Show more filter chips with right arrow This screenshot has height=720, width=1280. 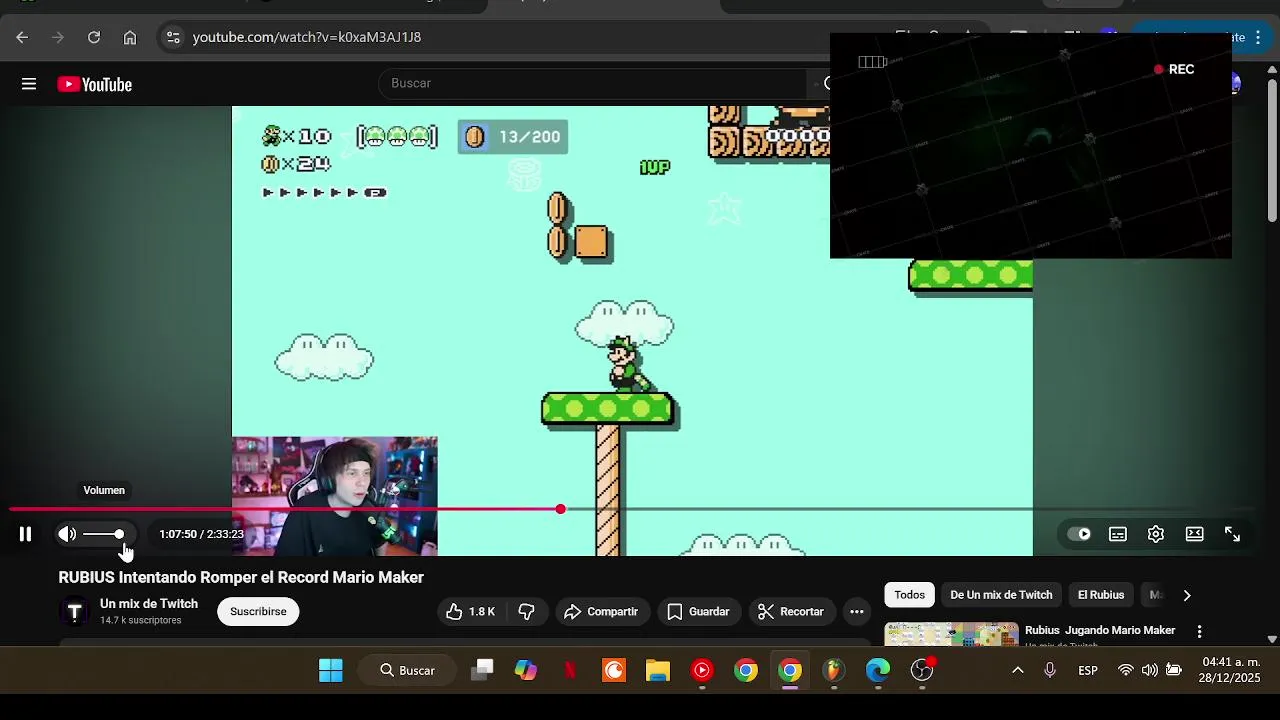click(x=1187, y=595)
